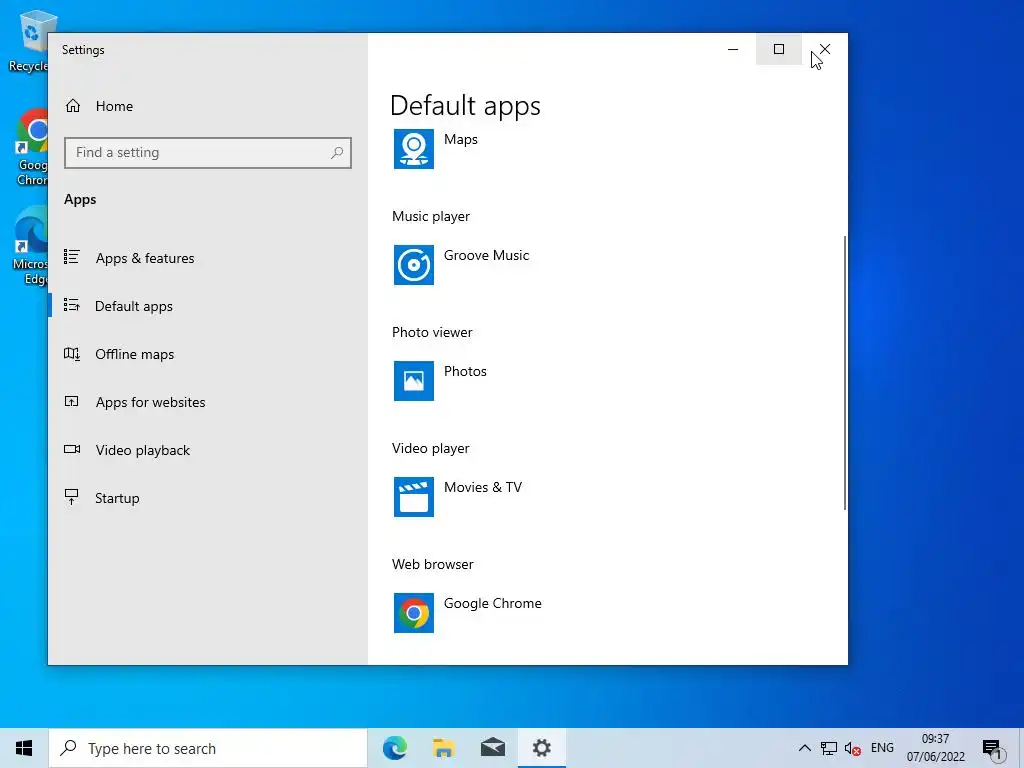Screen dimensions: 1024x768
Task: Choose the Photos icon under Photo viewer
Action: 413,381
